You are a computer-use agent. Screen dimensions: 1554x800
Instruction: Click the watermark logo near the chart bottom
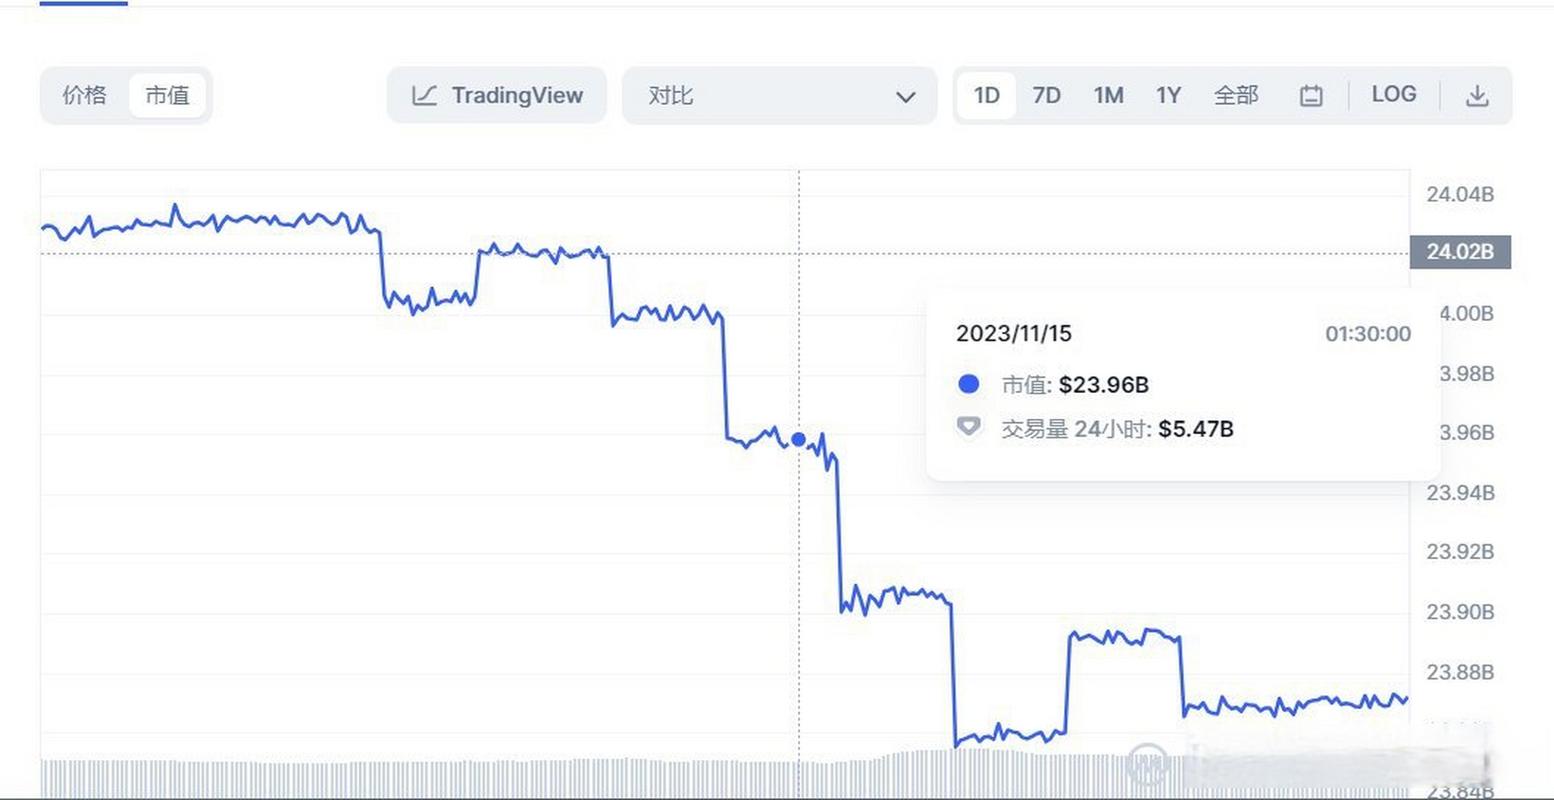tap(1148, 764)
